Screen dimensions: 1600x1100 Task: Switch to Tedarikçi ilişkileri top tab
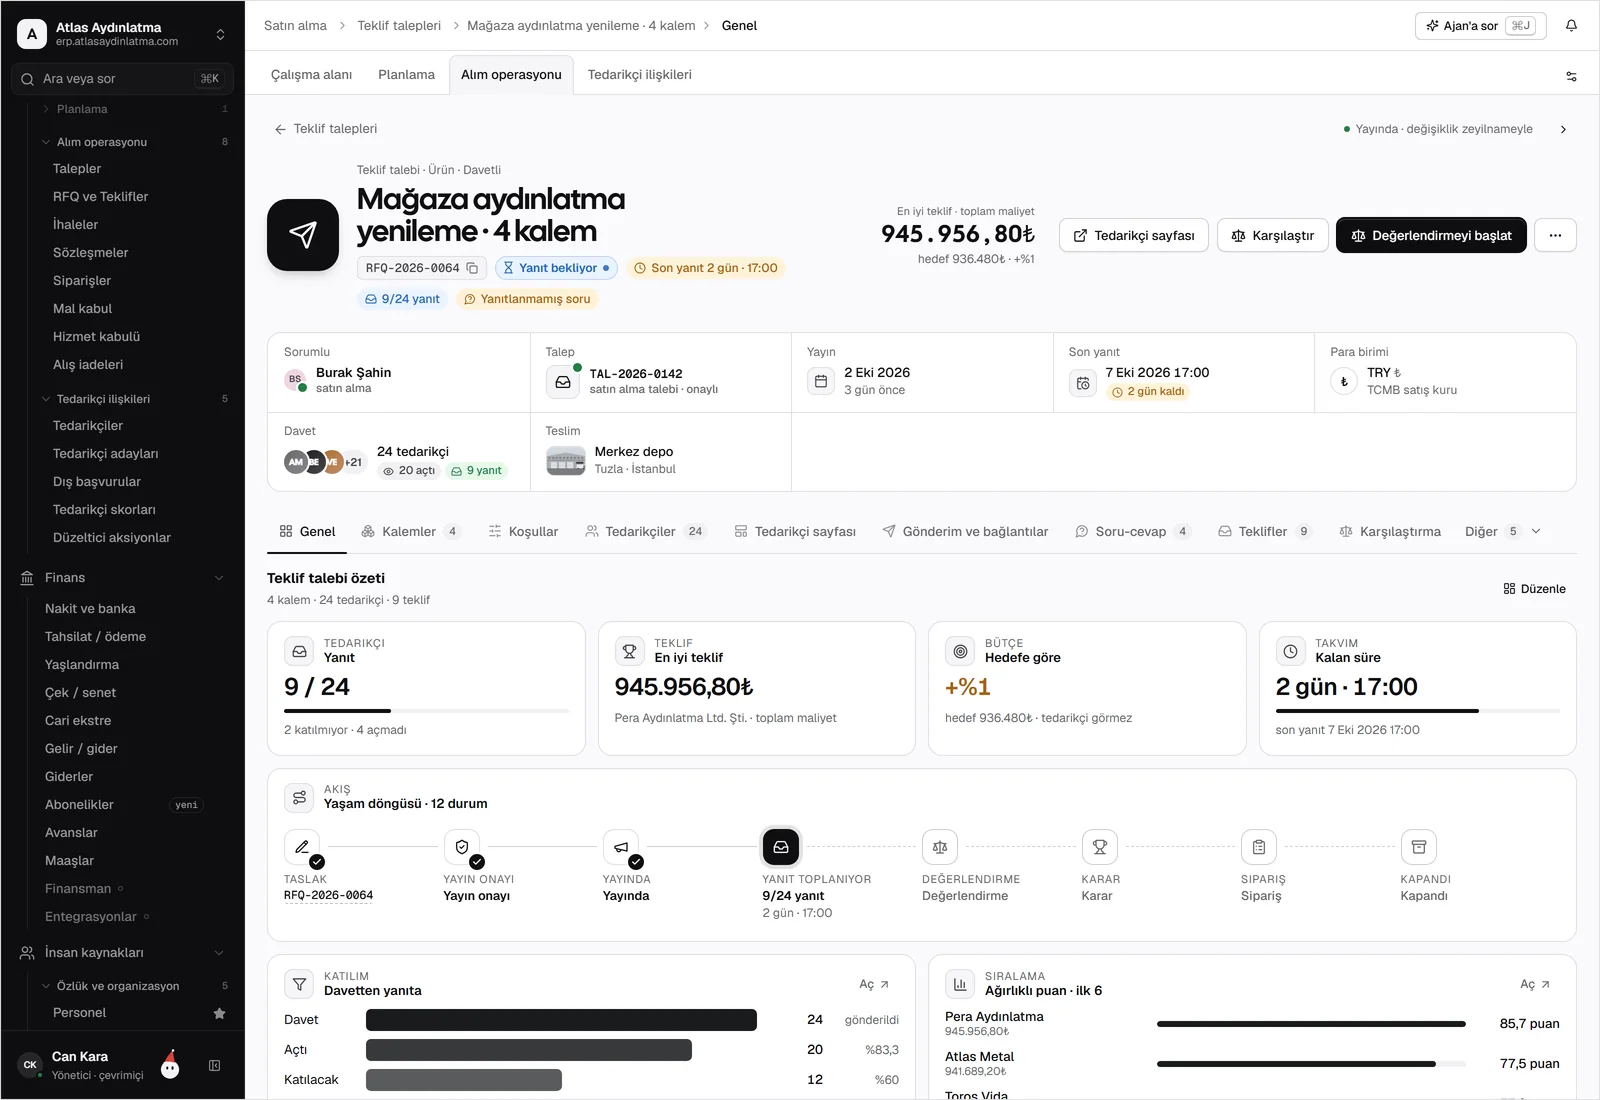(640, 75)
